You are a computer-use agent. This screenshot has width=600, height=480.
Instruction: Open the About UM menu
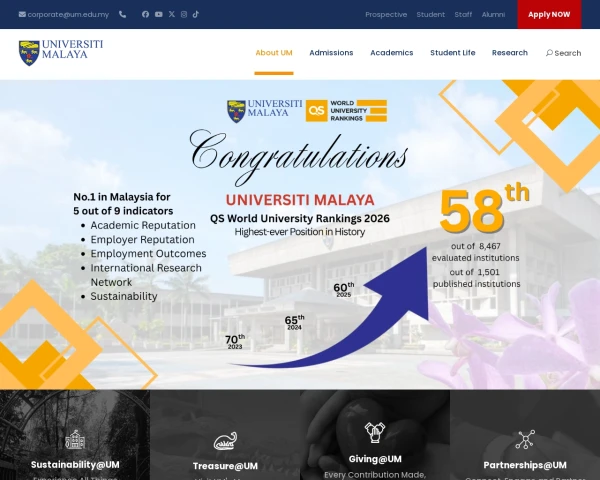click(x=274, y=53)
